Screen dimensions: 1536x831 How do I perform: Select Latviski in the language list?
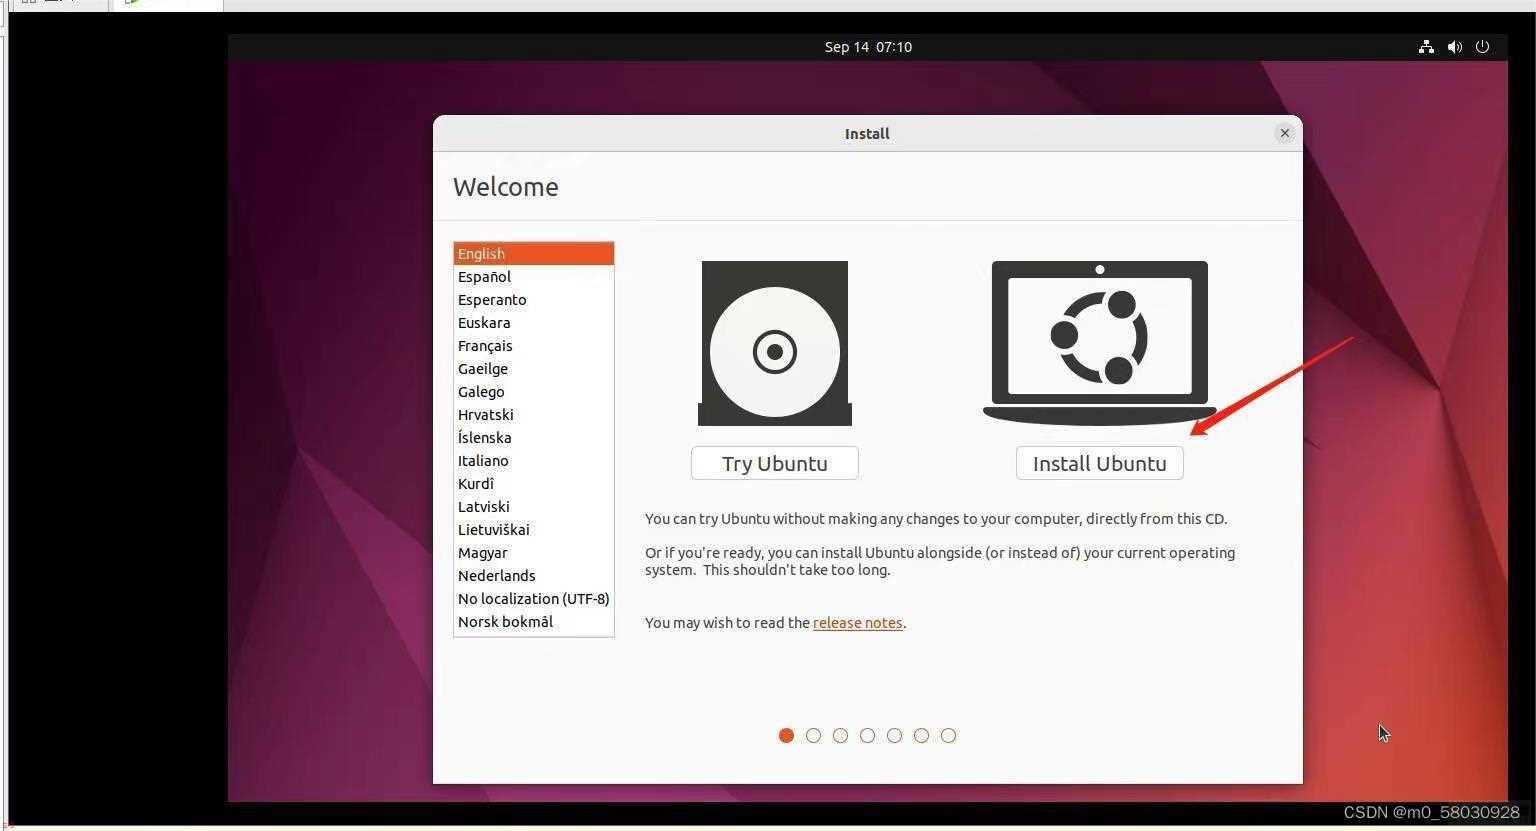(x=534, y=507)
